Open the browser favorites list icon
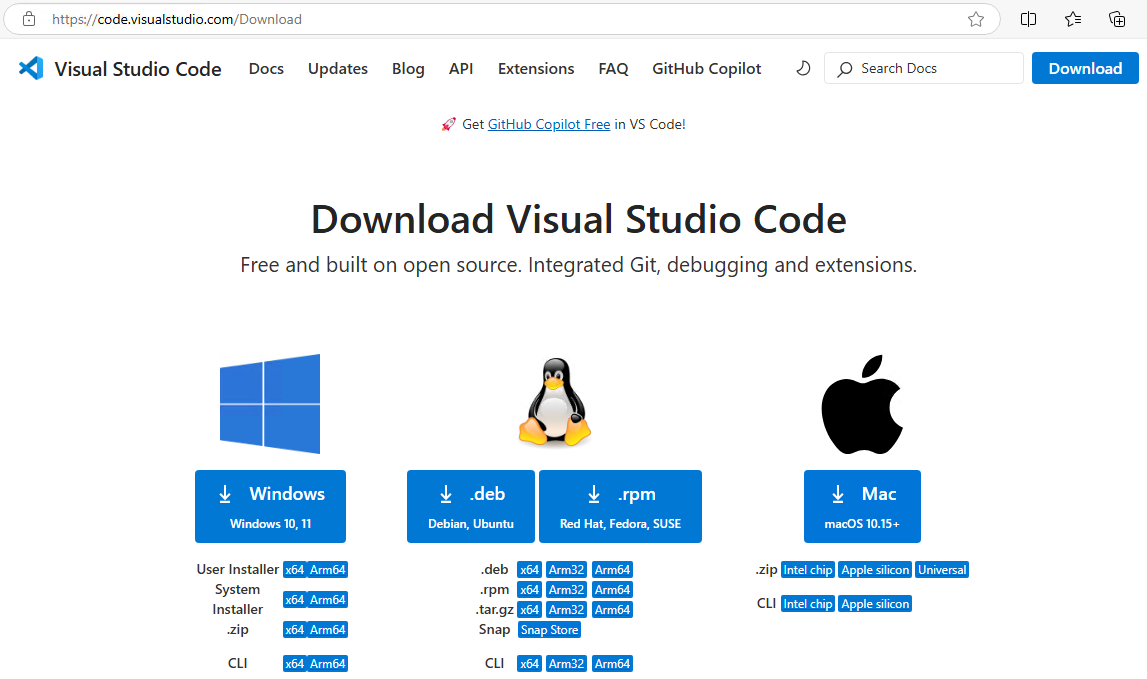Viewport: 1147px width, 679px height. 1073,19
